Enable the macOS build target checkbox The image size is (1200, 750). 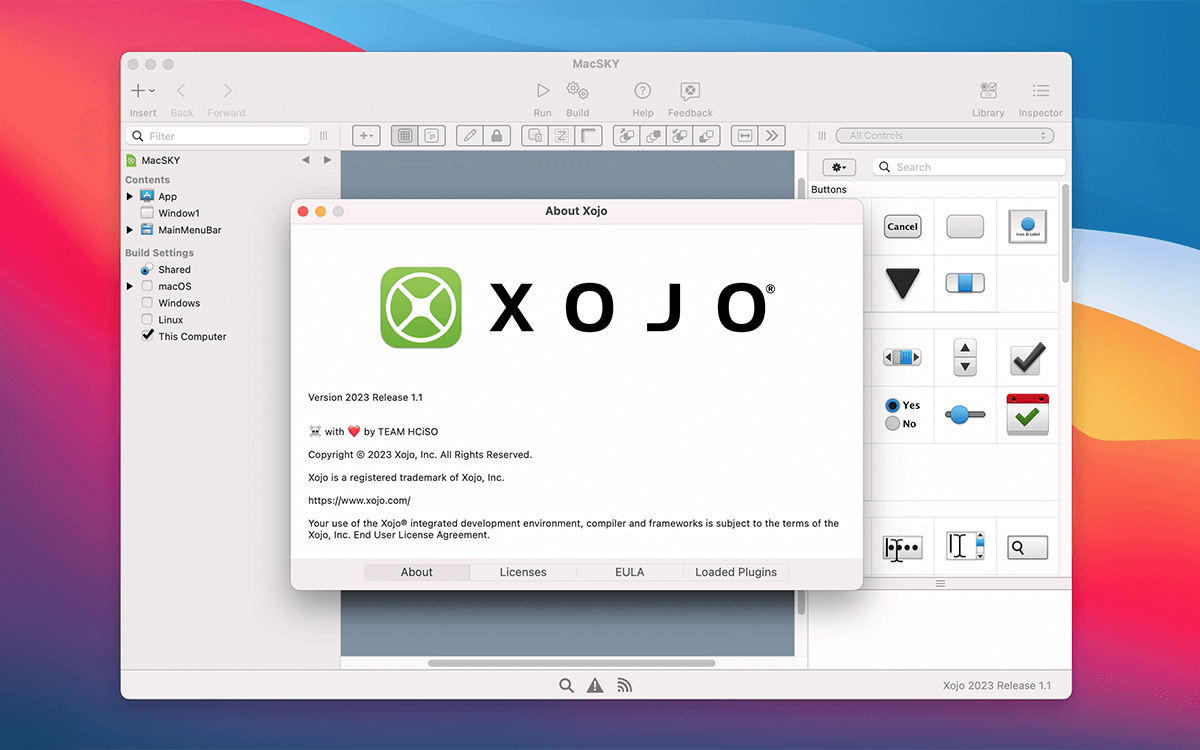tap(147, 286)
